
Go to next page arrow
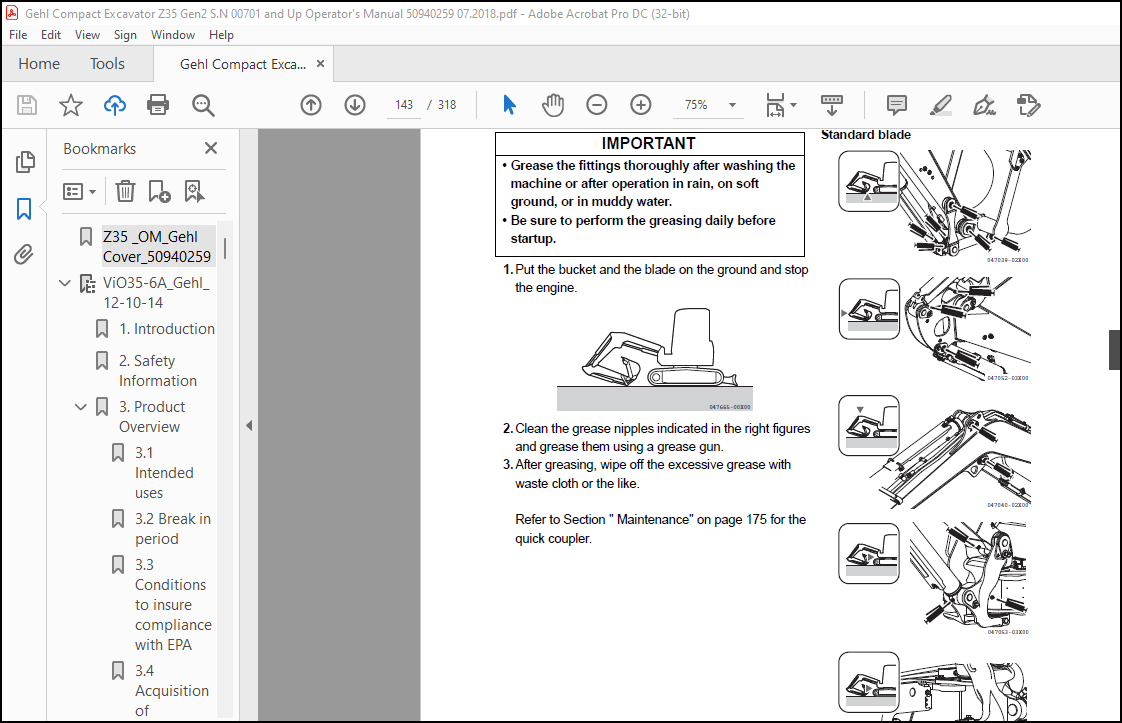click(355, 105)
